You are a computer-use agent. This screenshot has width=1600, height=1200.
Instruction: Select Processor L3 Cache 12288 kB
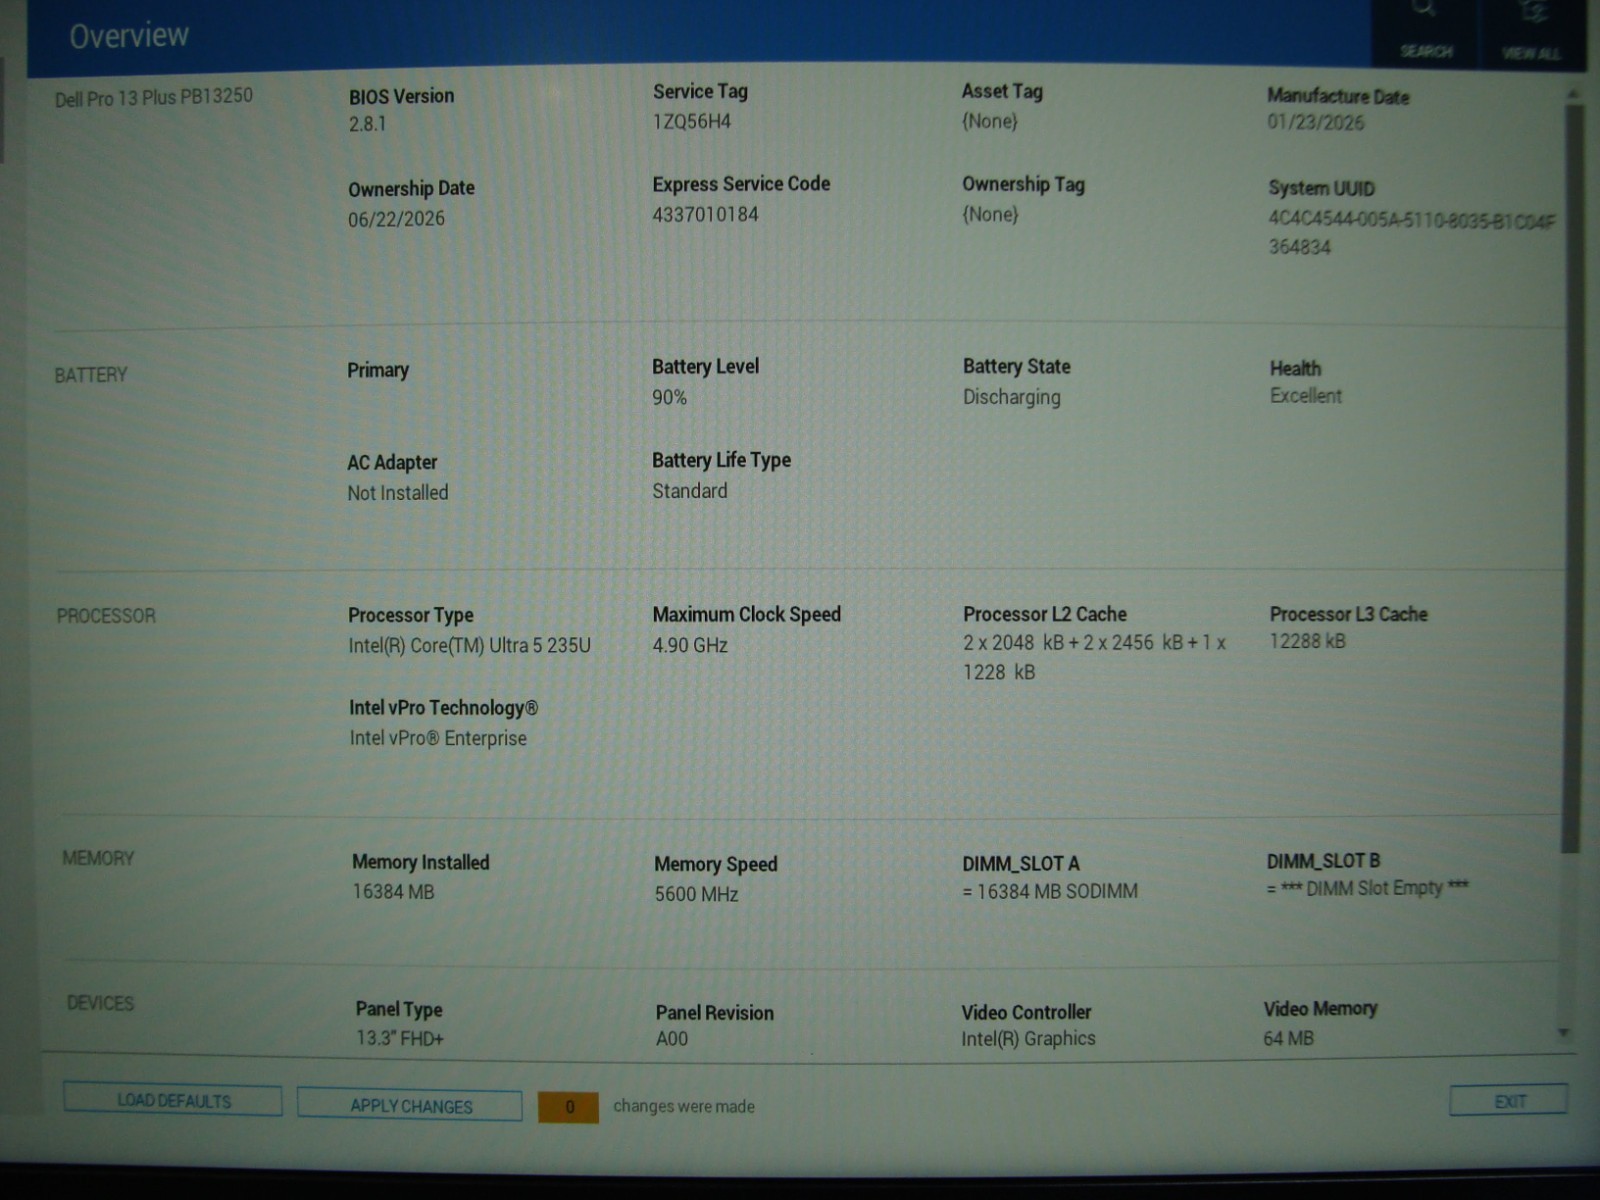click(1307, 641)
